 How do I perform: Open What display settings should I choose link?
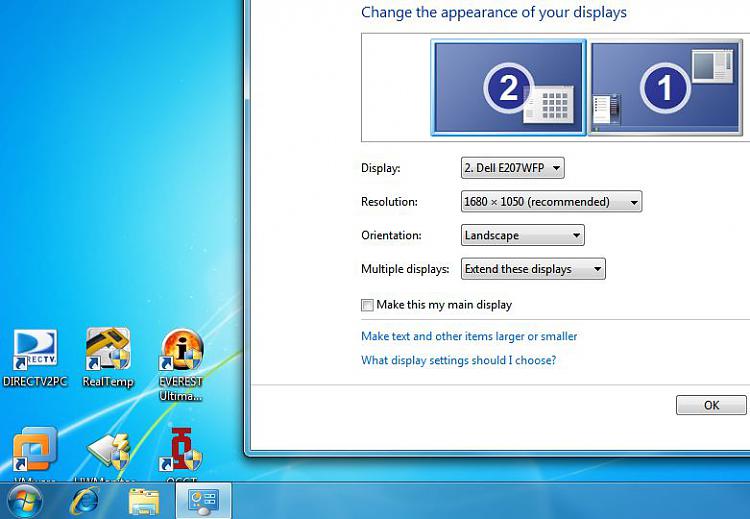tap(458, 360)
